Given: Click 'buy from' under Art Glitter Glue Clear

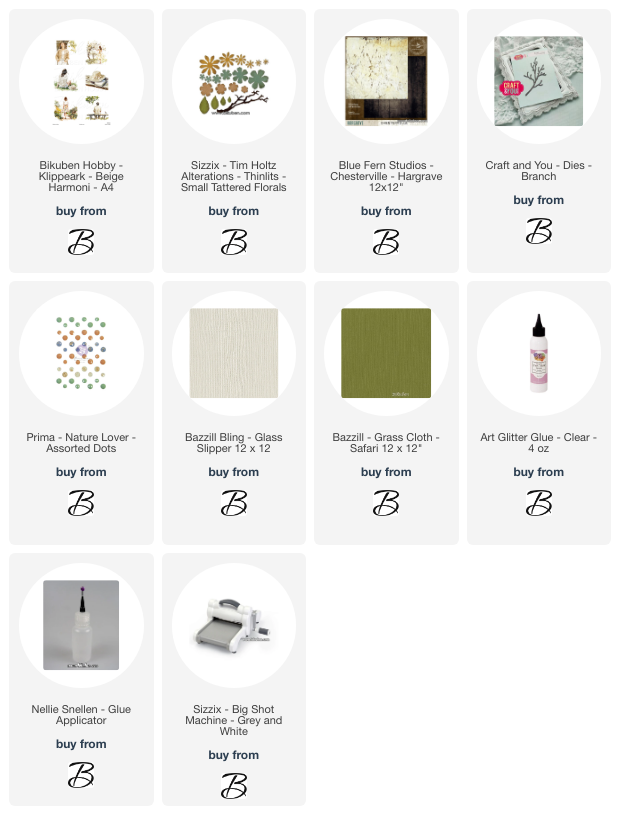Looking at the screenshot, I should pyautogui.click(x=539, y=472).
